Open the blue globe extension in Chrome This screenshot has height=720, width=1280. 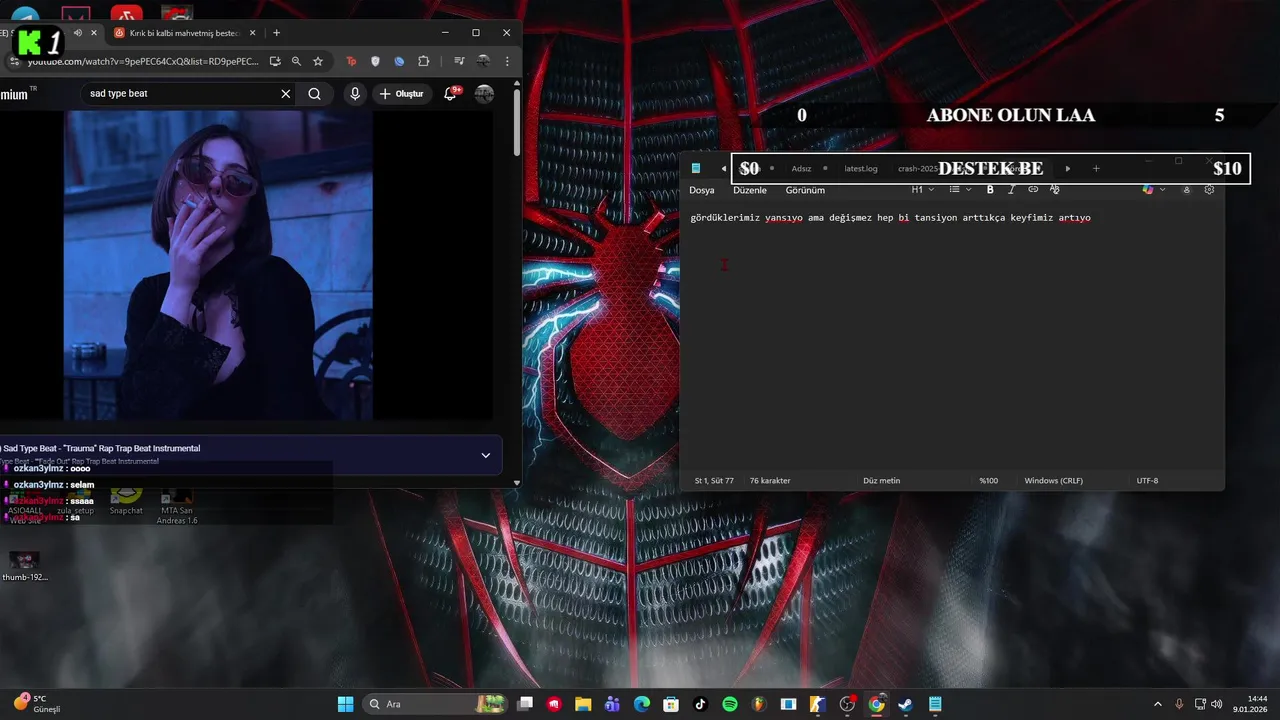[x=399, y=61]
